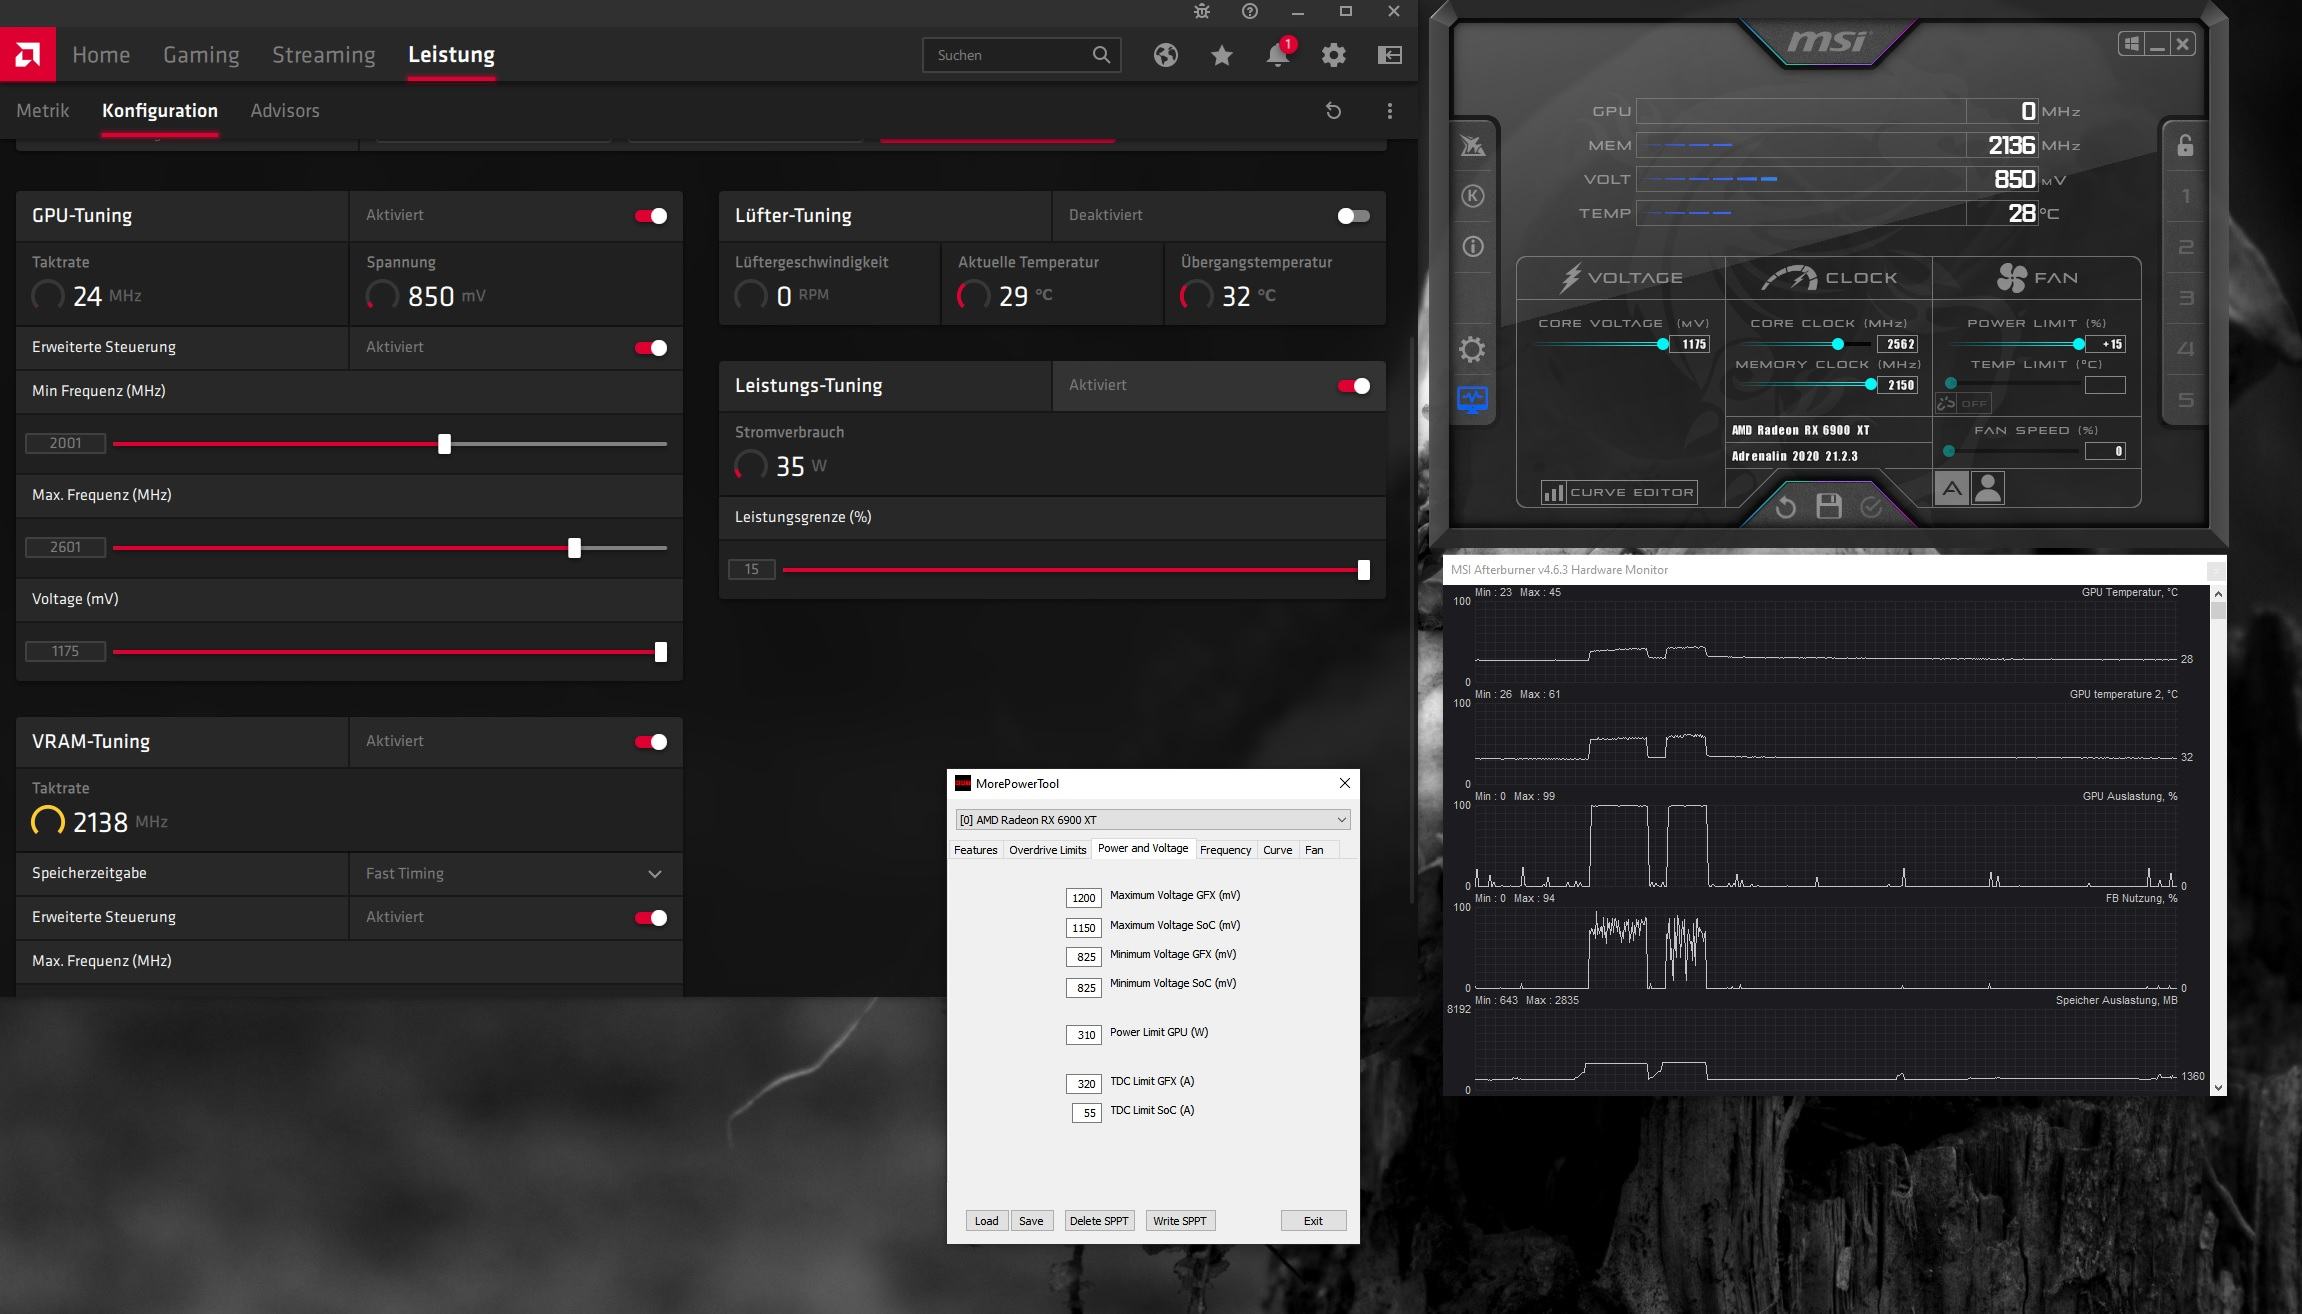Viewport: 2302px width, 1314px height.
Task: Click the Power Limit GPU input field
Action: click(x=1083, y=1035)
